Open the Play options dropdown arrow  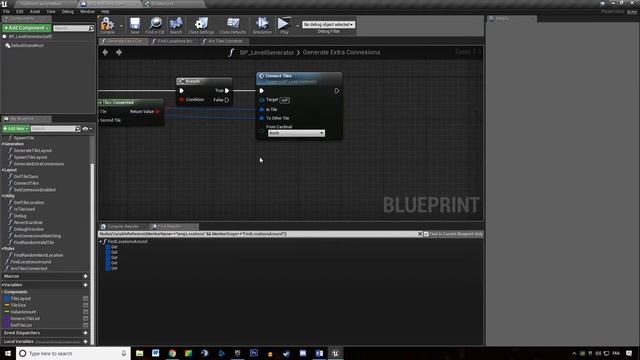(297, 26)
